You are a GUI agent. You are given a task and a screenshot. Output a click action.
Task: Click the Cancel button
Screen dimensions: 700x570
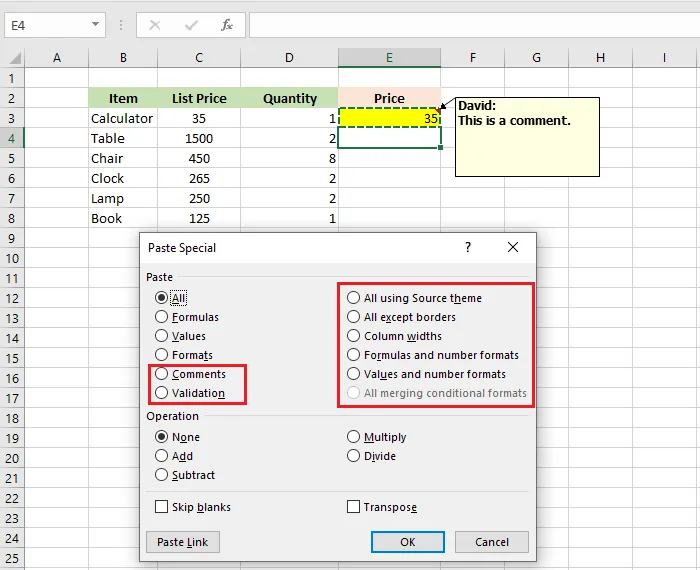pyautogui.click(x=492, y=542)
